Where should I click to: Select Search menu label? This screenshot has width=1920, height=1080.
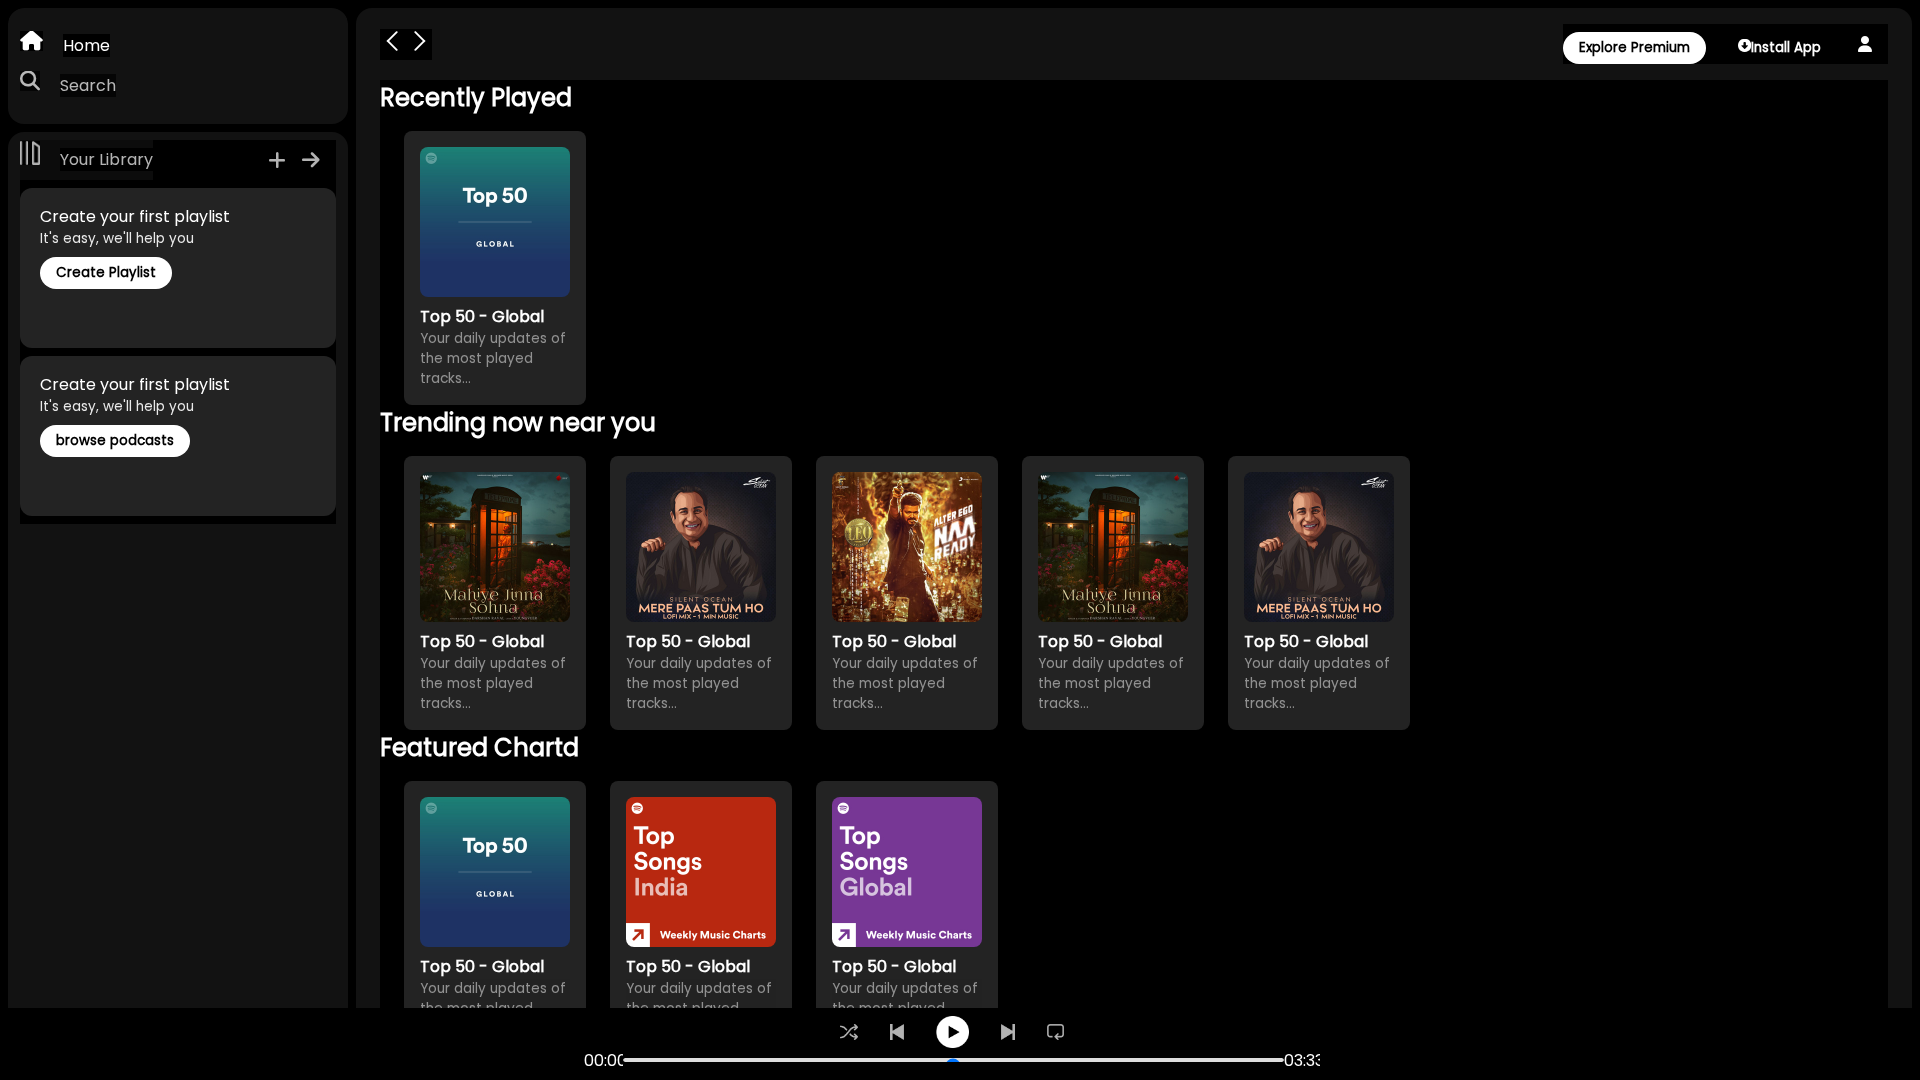point(88,85)
